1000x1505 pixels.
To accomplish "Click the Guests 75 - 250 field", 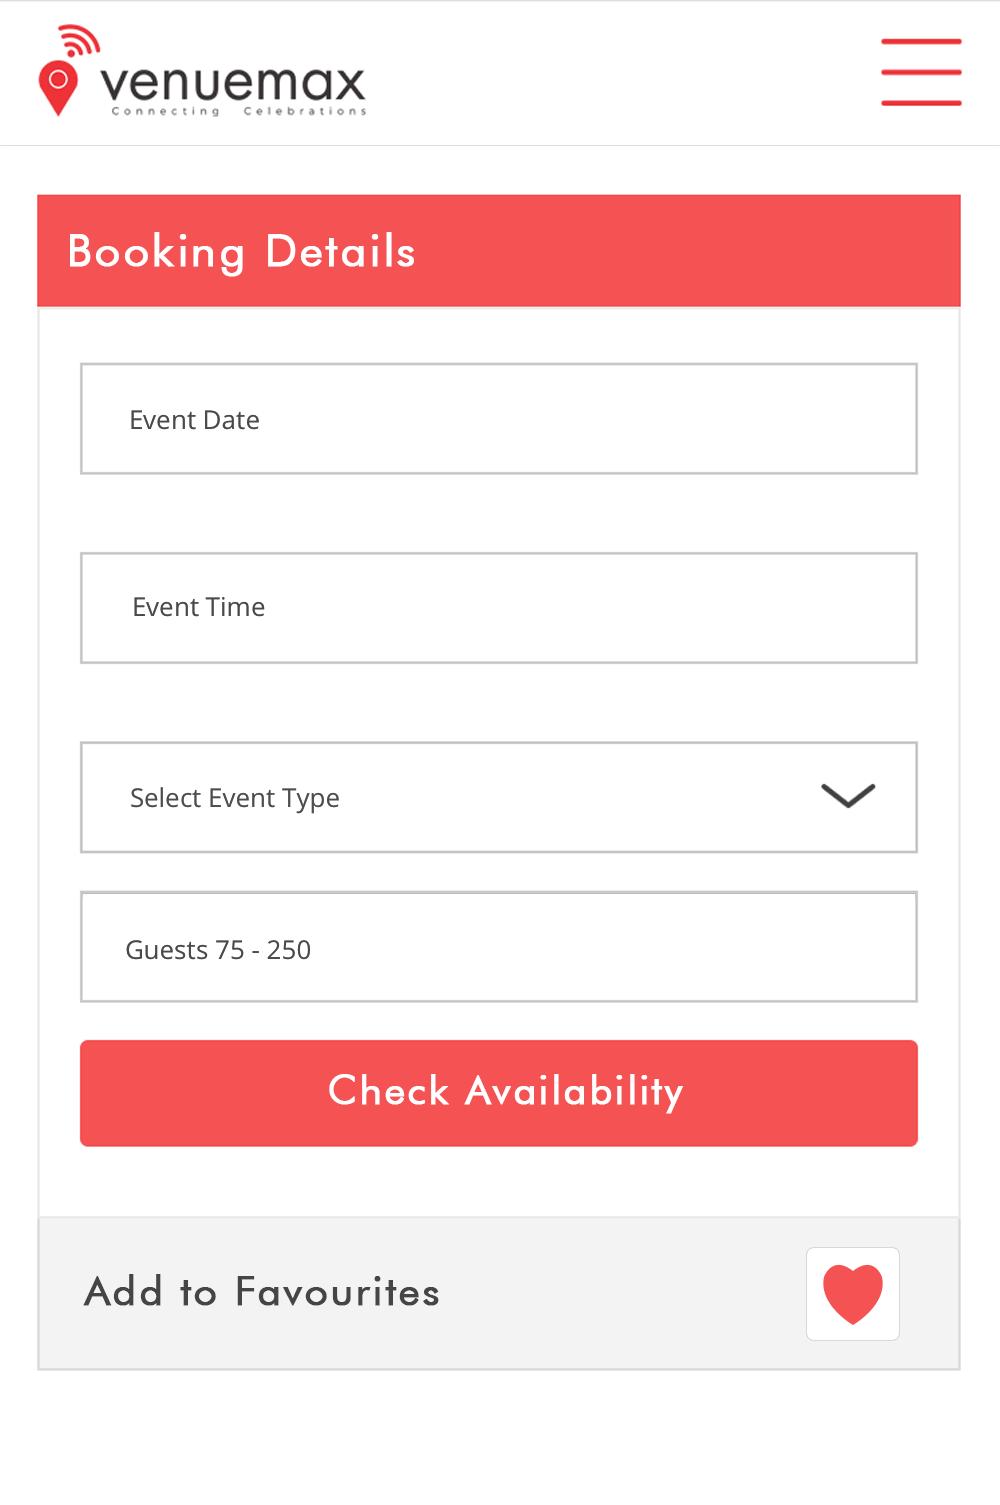I will [x=499, y=947].
